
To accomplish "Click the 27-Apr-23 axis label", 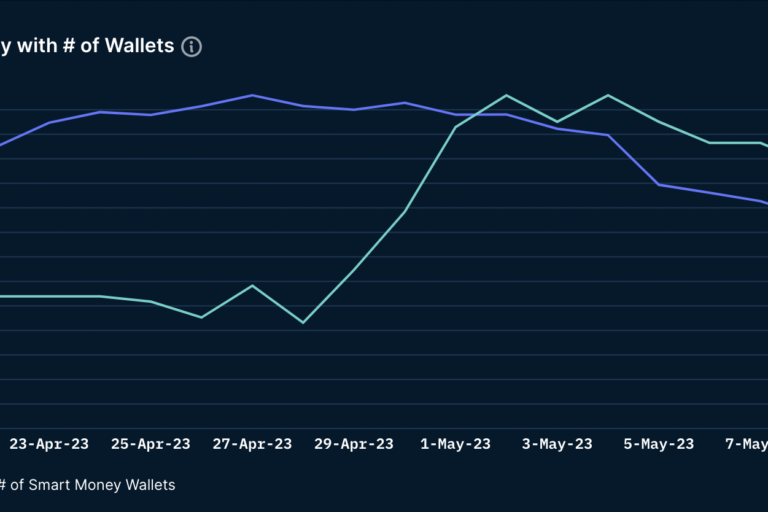I will pyautogui.click(x=252, y=444).
